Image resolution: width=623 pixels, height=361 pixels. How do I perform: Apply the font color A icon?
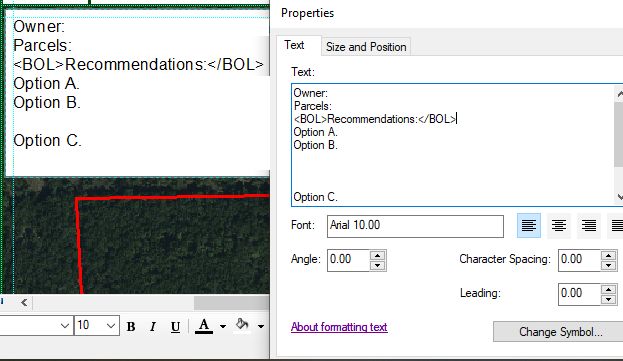click(x=204, y=326)
